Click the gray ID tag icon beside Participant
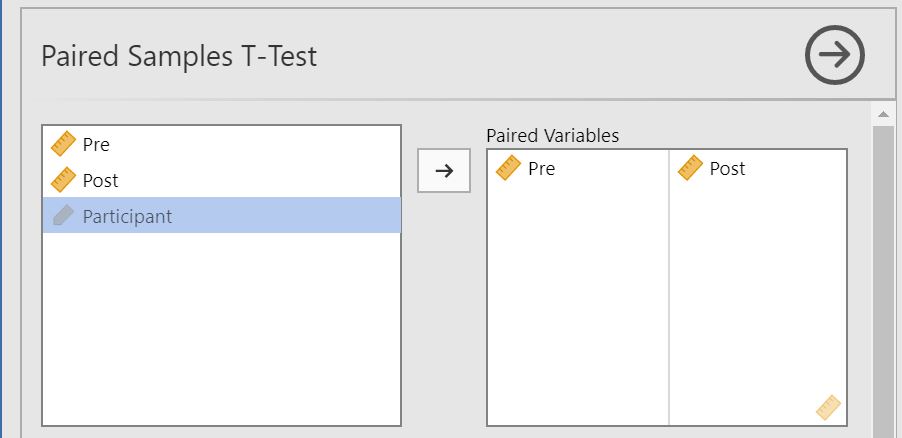902x438 pixels. click(x=64, y=216)
